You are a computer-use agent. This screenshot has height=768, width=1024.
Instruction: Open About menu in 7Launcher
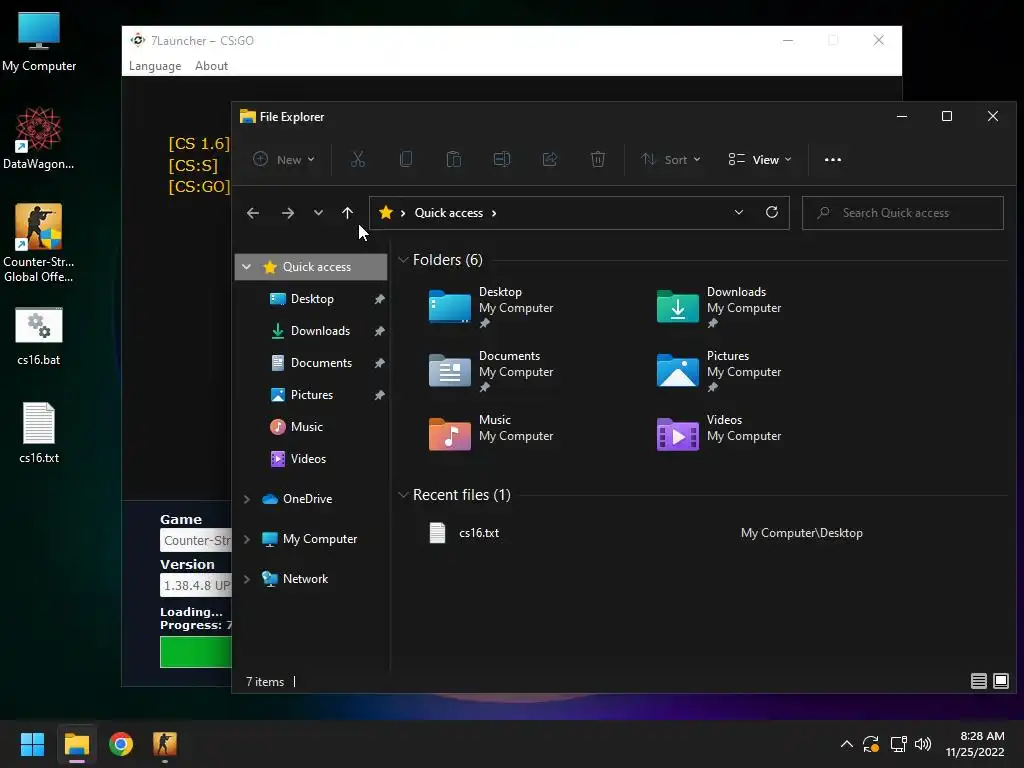pos(211,66)
